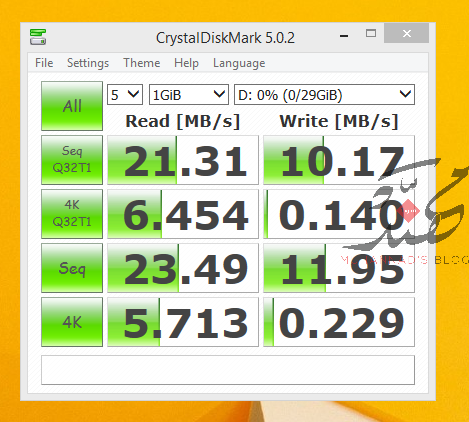469x422 pixels.
Task: Open the test count dropdown showing 5
Action: point(125,95)
